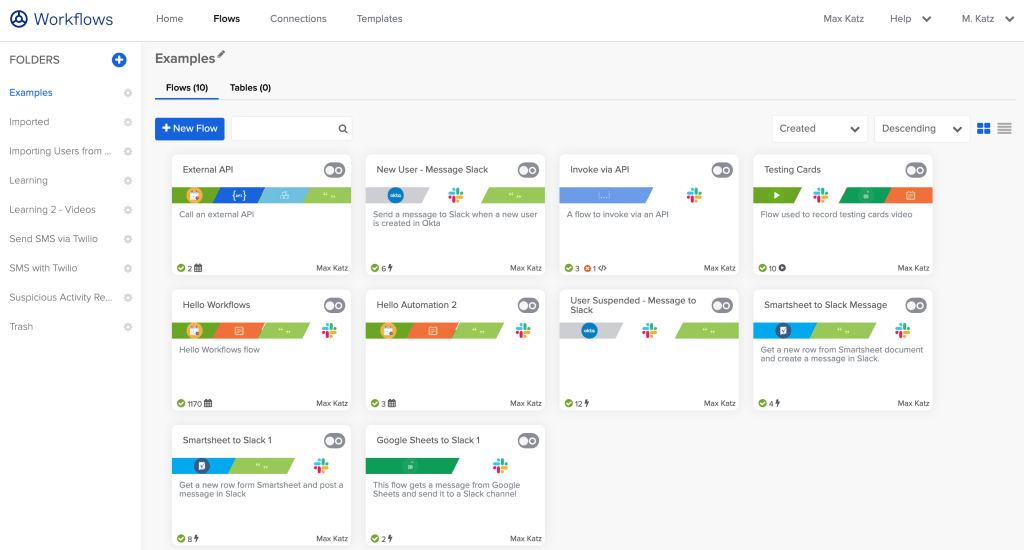Screen dimensions: 1024x550
Task: Click the flow search input field
Action: (x=283, y=129)
